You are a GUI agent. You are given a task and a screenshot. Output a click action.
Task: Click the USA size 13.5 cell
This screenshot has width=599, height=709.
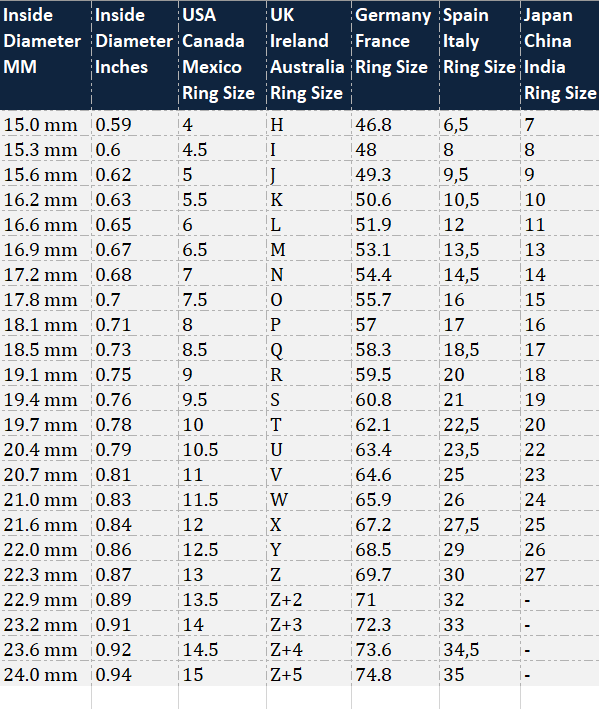coord(222,599)
